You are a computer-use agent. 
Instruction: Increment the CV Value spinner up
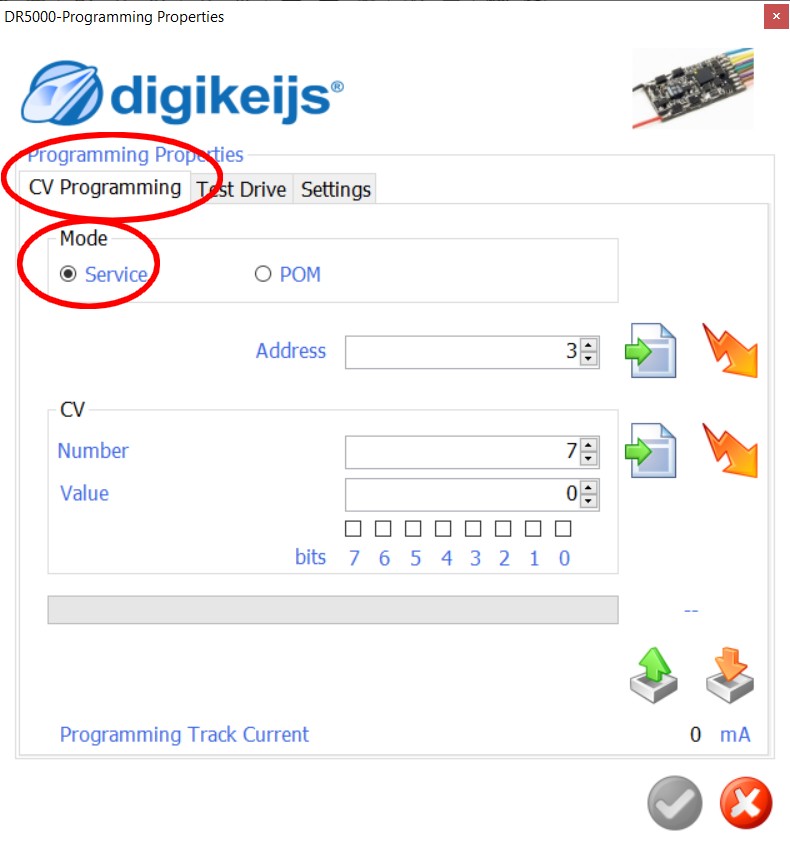[x=589, y=488]
